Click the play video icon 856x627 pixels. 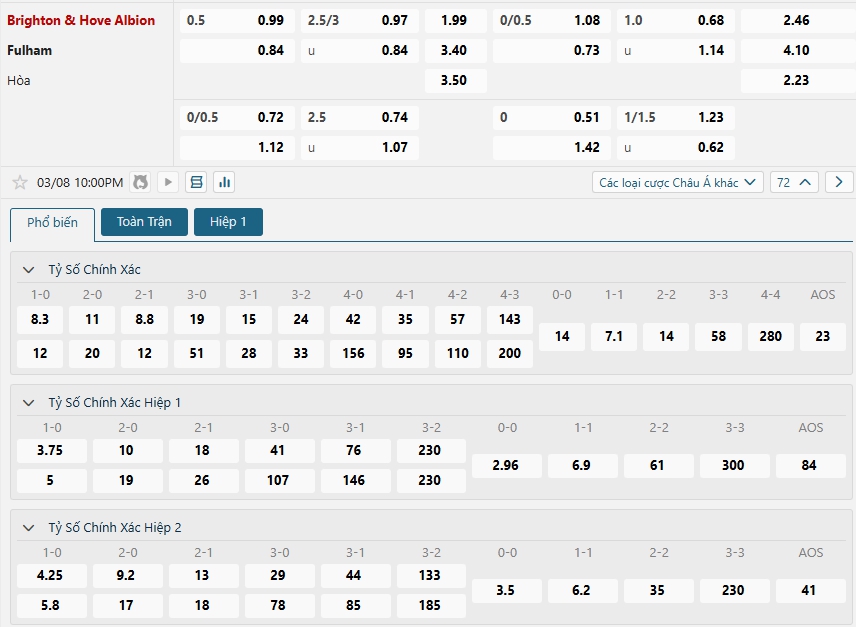pos(168,182)
